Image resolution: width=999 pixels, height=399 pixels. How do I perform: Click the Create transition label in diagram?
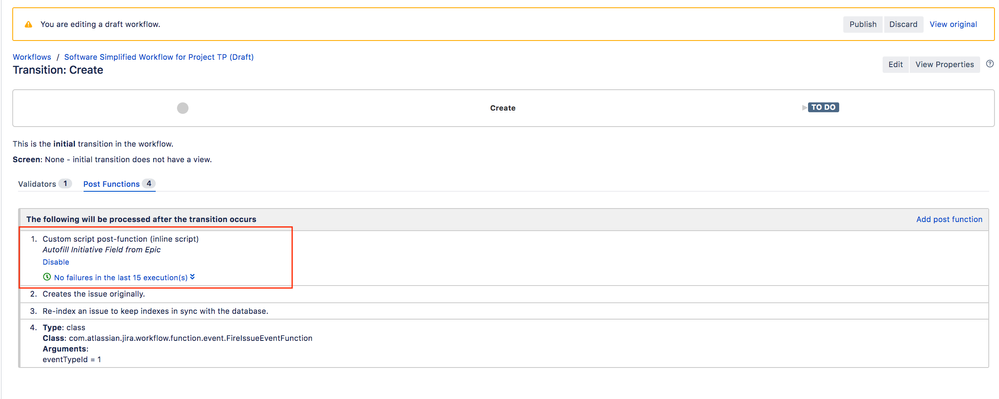coord(503,108)
